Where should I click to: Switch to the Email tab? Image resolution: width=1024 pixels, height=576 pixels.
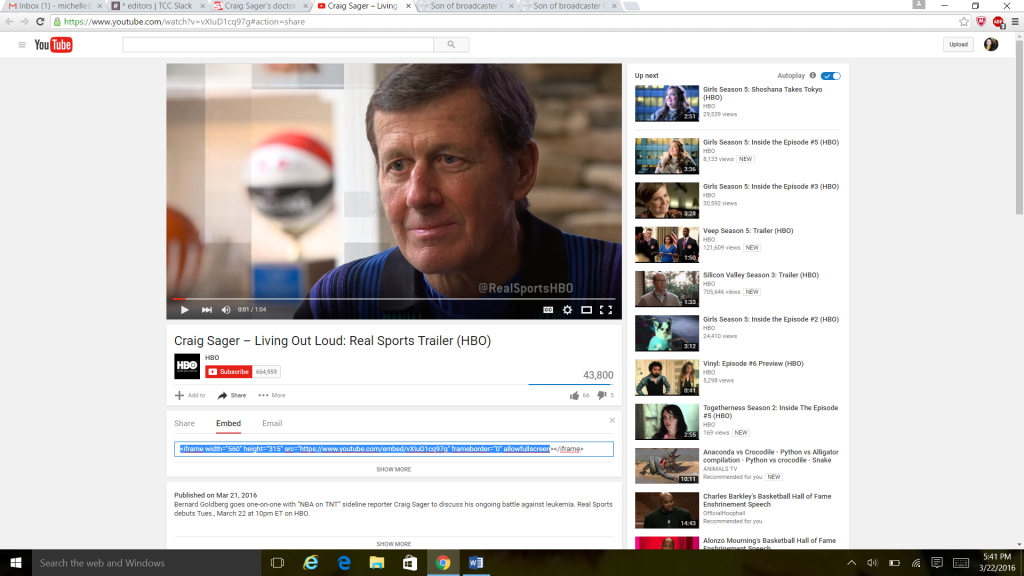pyautogui.click(x=272, y=424)
